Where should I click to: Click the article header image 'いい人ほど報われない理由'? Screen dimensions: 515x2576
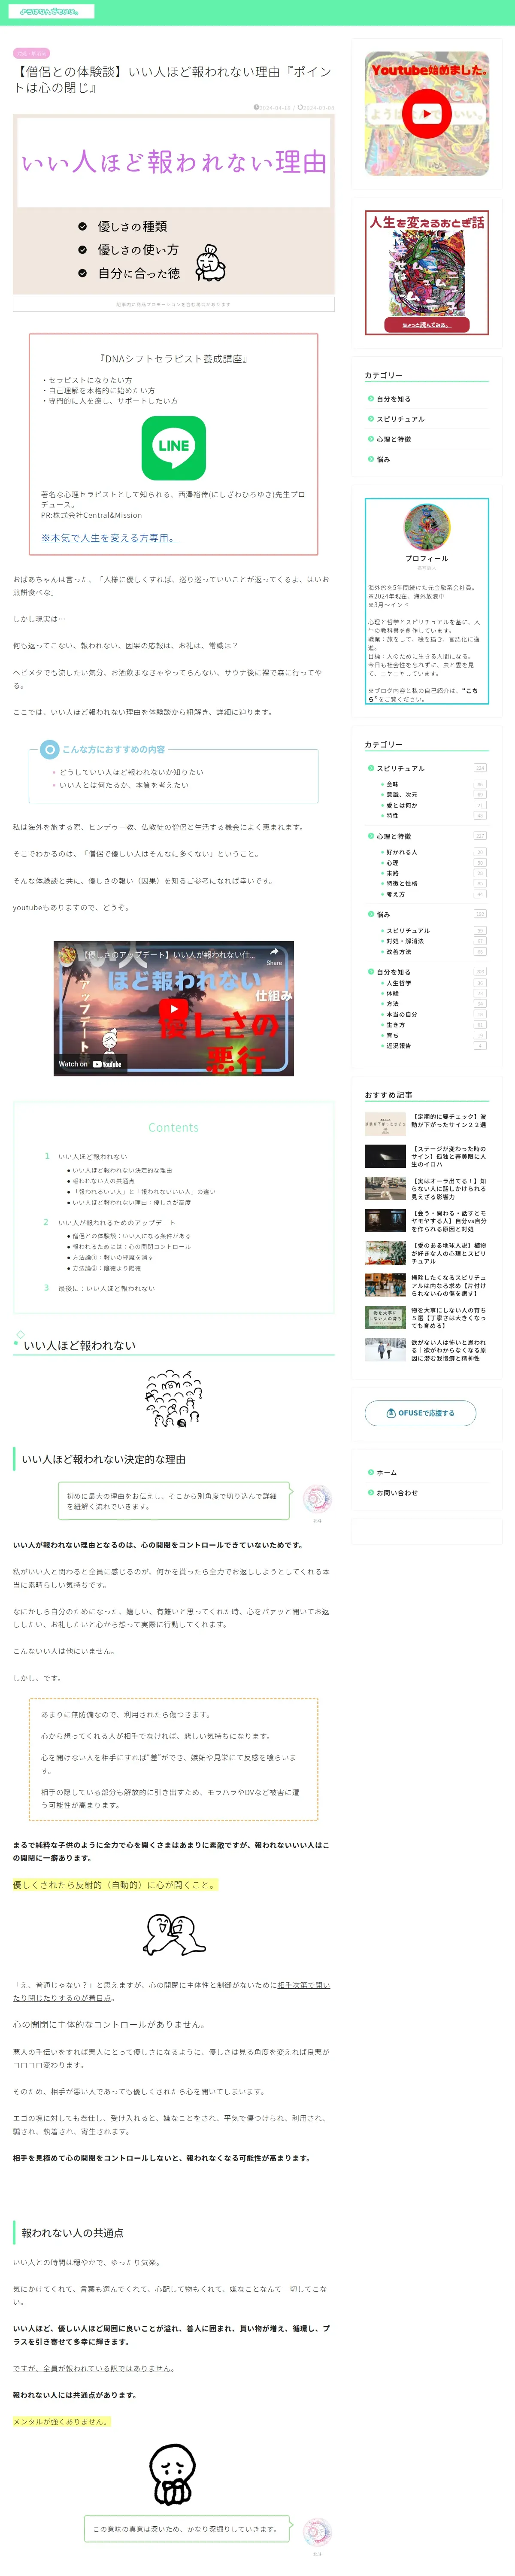click(174, 205)
